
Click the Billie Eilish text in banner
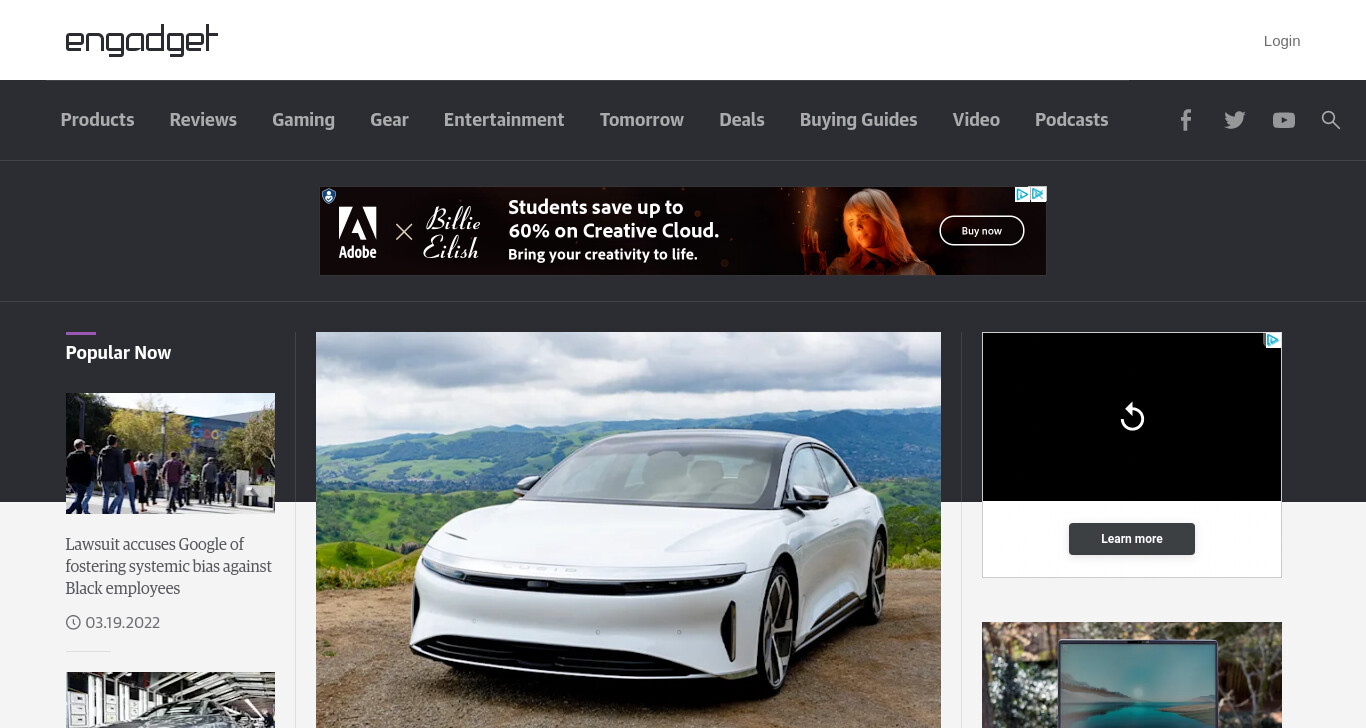(x=452, y=232)
